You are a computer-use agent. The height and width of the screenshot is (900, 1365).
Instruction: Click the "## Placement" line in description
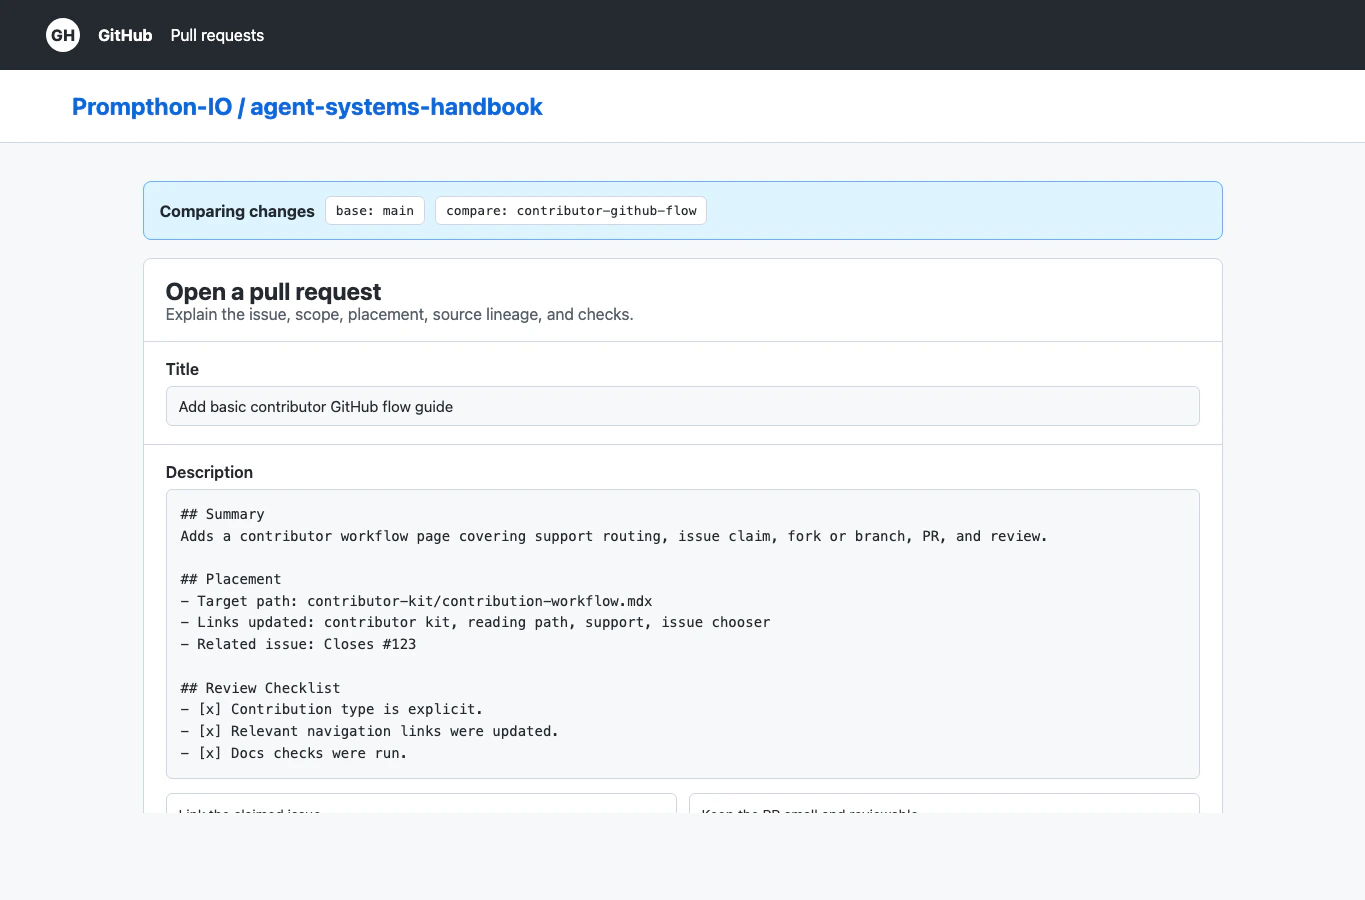point(231,579)
